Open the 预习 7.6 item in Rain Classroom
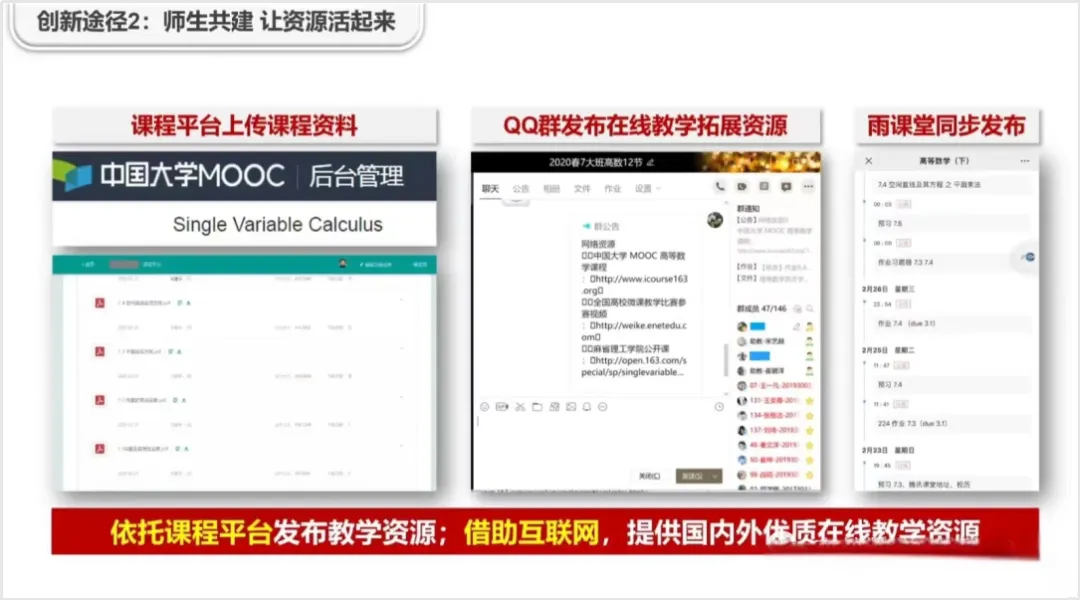The image size is (1080, 600). click(953, 224)
